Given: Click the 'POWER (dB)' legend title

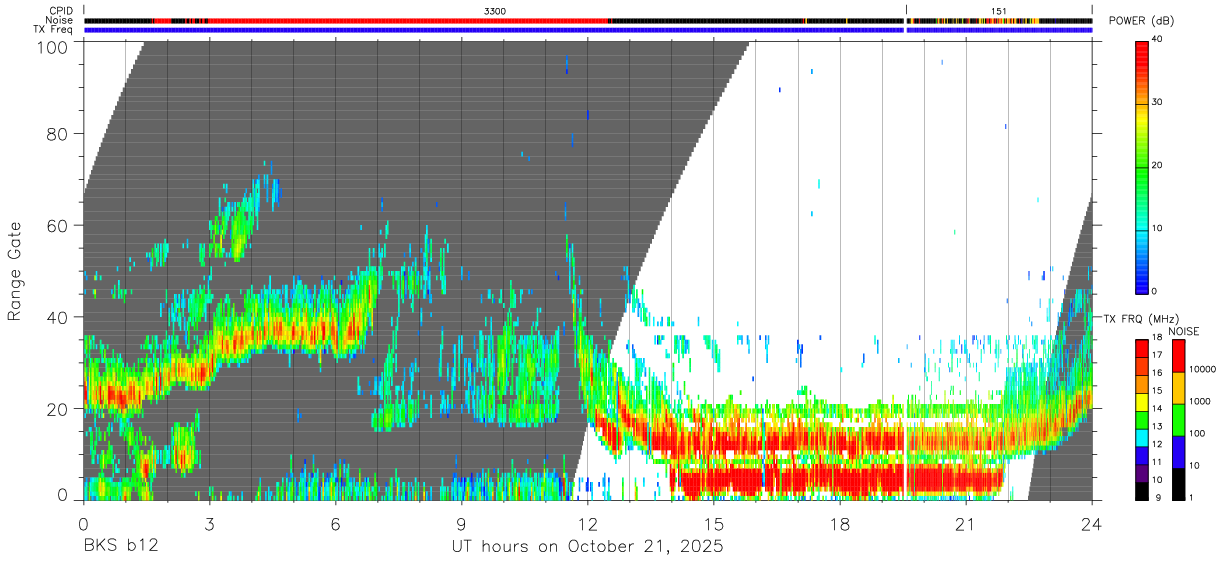Looking at the screenshot, I should [x=1140, y=20].
